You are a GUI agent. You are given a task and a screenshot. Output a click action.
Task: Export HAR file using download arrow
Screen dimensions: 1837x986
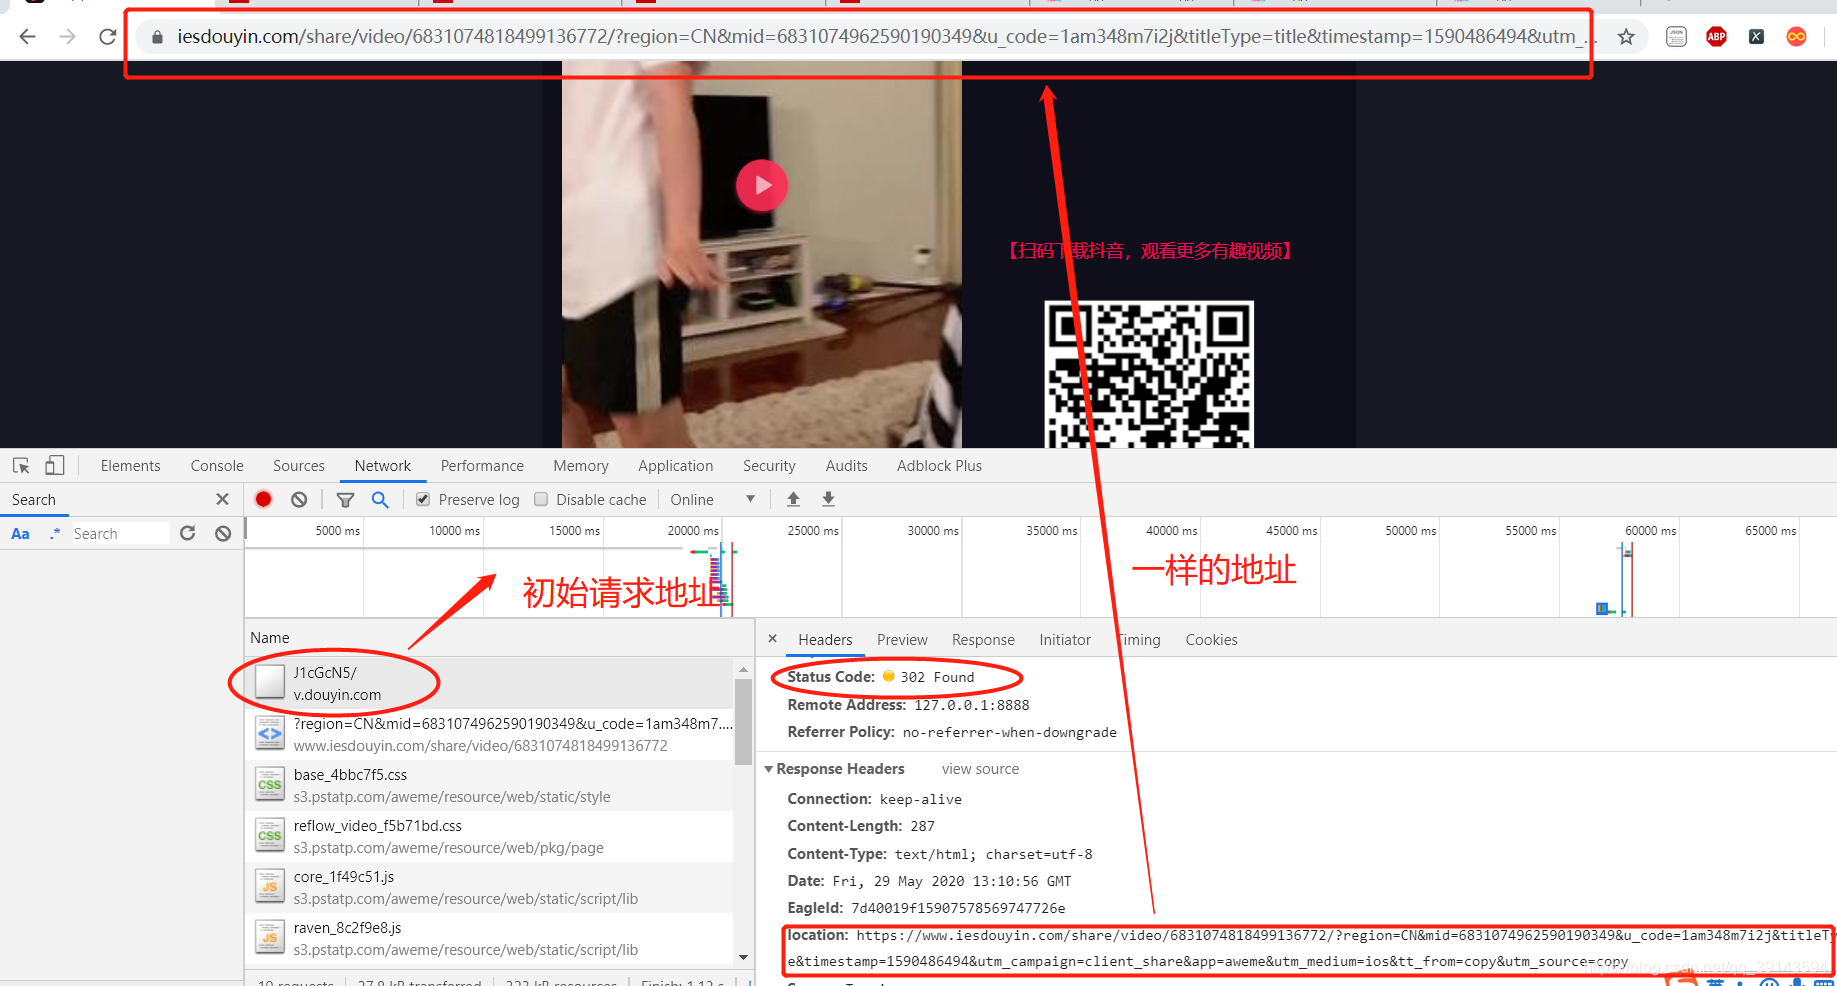828,499
